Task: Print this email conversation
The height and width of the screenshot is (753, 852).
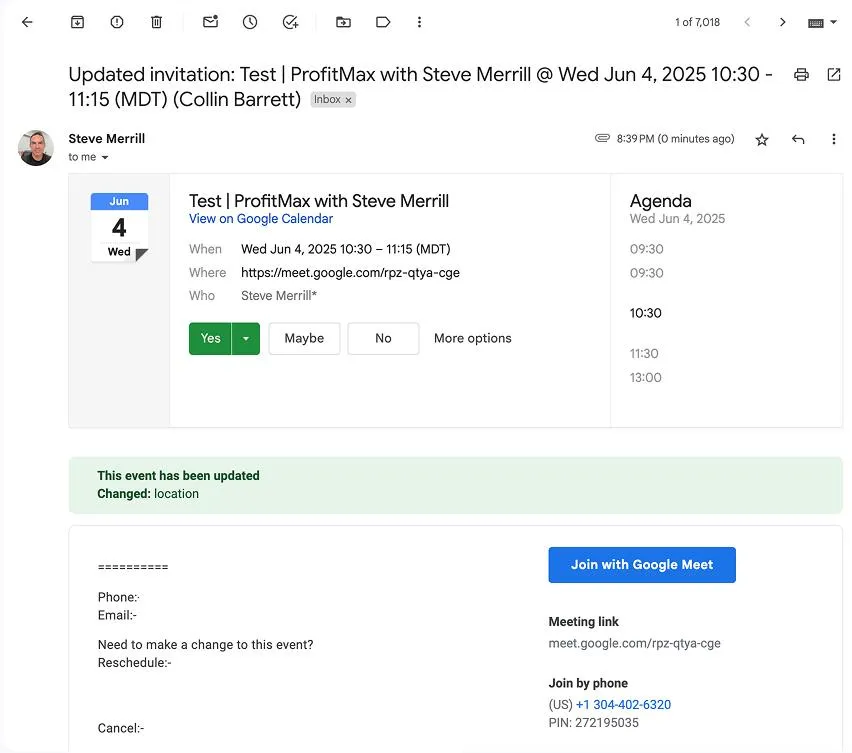Action: point(801,74)
